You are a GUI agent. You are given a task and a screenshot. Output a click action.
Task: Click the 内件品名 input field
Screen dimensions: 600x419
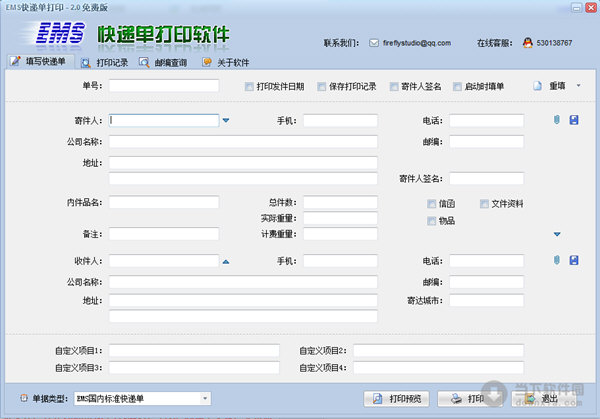pyautogui.click(x=164, y=202)
